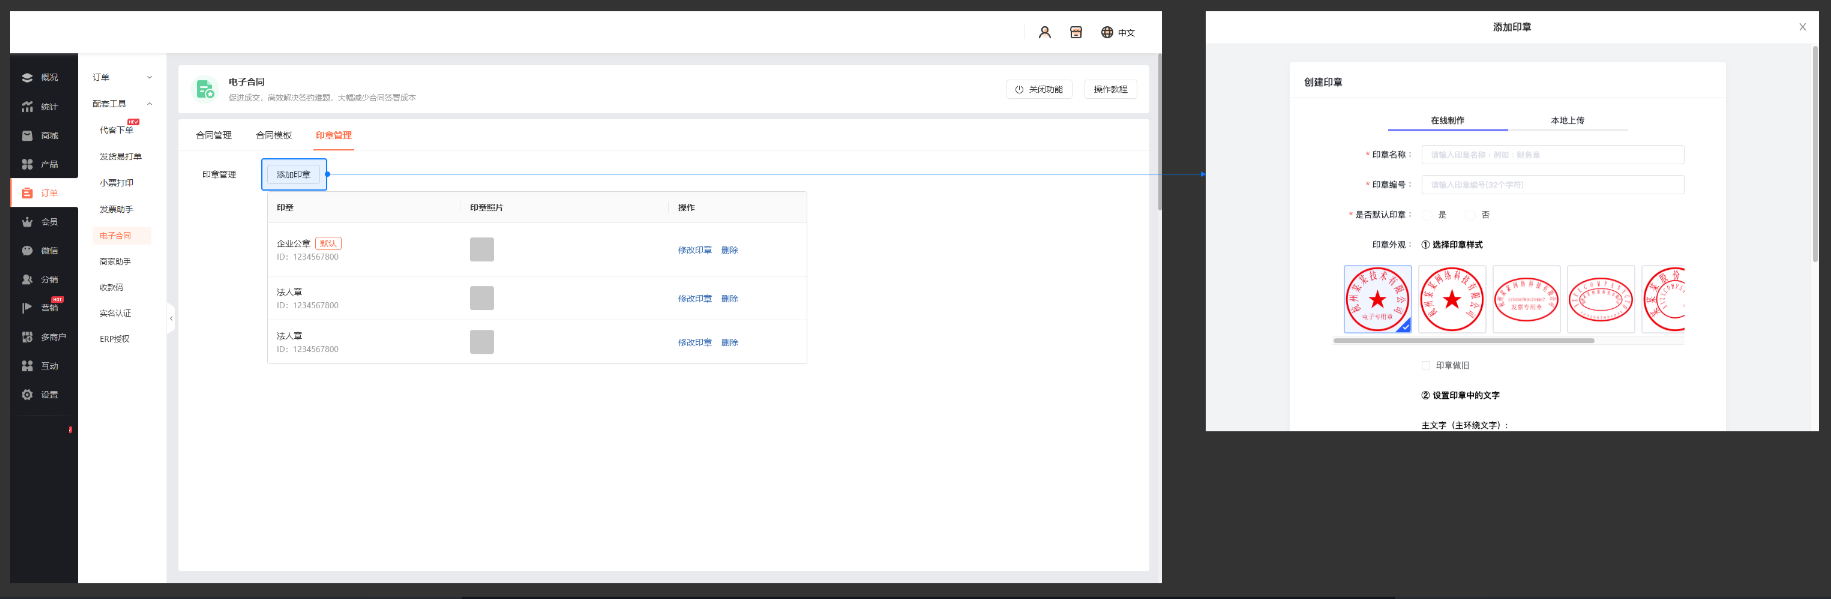Click the seal style horizontal scrollbar
Viewport: 1831px width, 599px height.
pos(1464,341)
